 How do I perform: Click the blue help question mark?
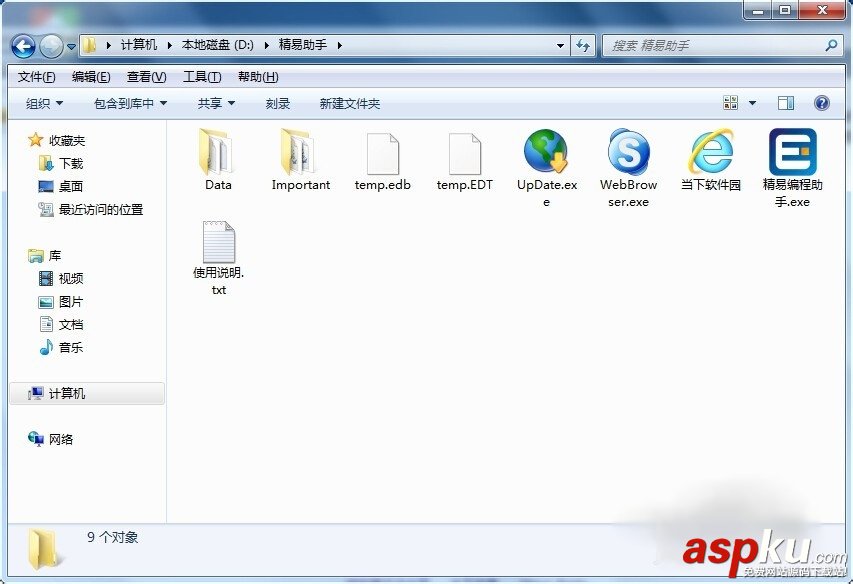point(821,103)
